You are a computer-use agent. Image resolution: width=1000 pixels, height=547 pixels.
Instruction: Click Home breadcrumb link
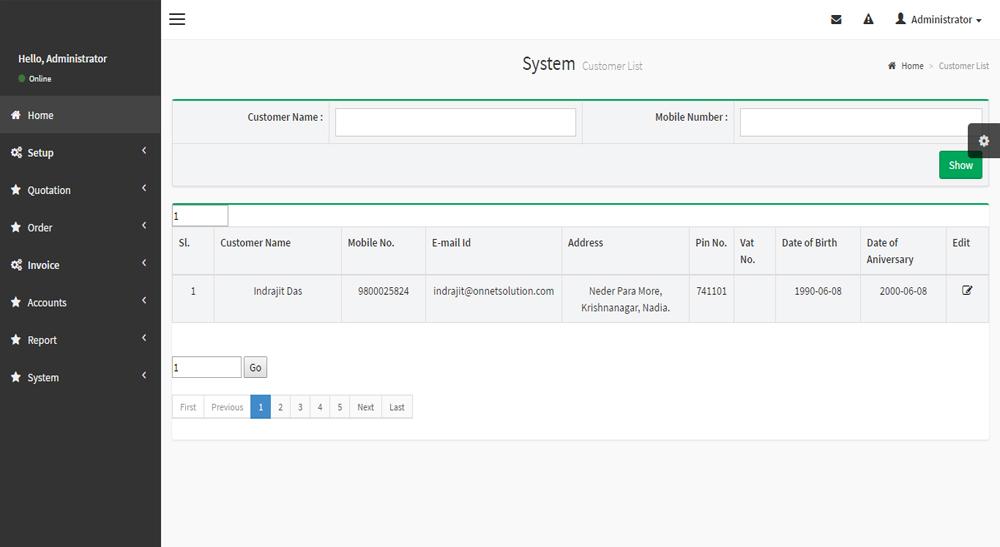[x=912, y=66]
